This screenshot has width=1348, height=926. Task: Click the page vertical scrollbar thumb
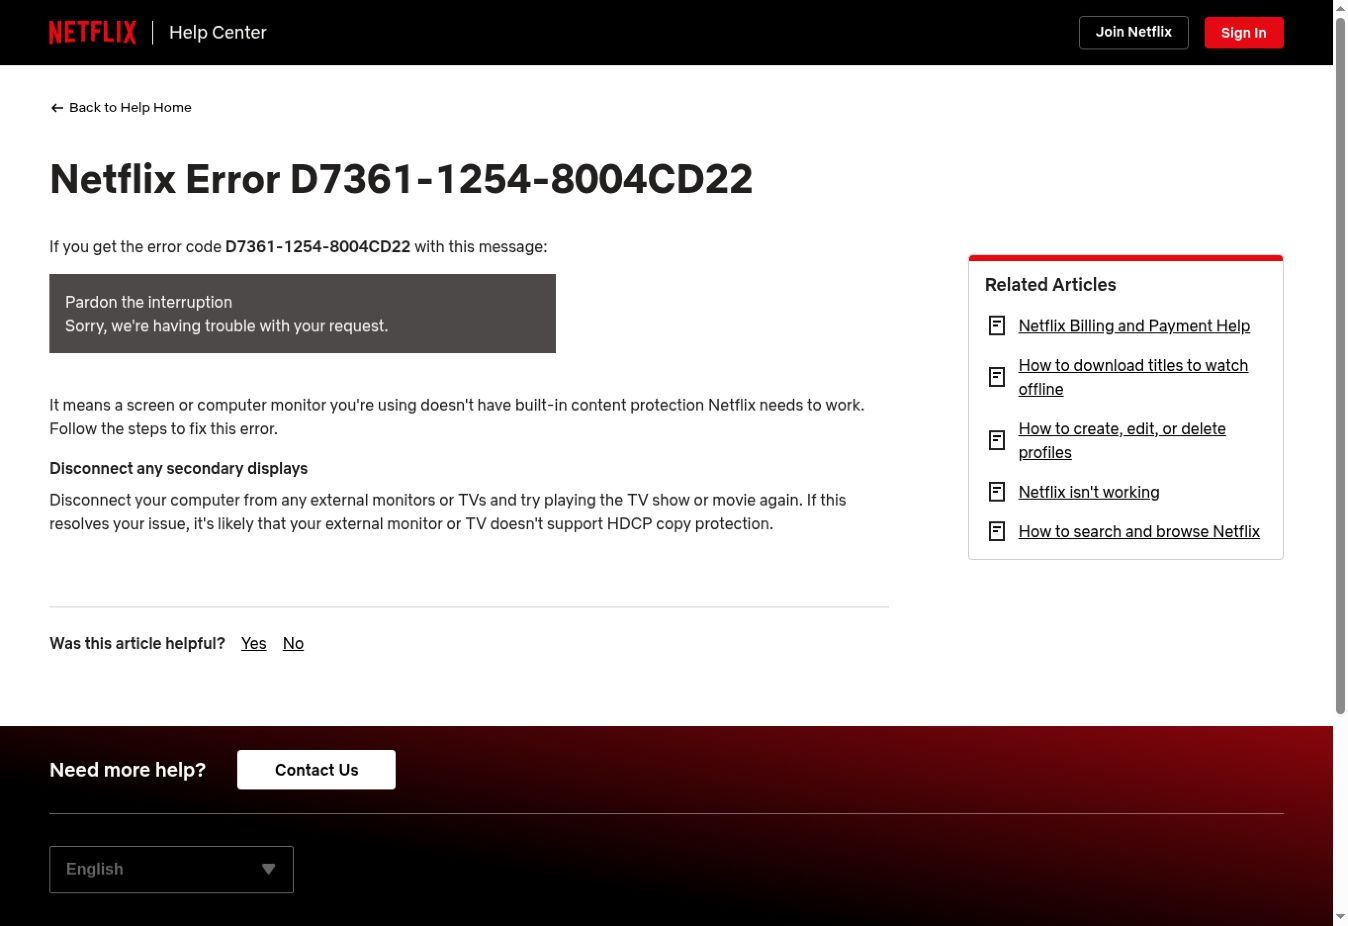[1340, 365]
